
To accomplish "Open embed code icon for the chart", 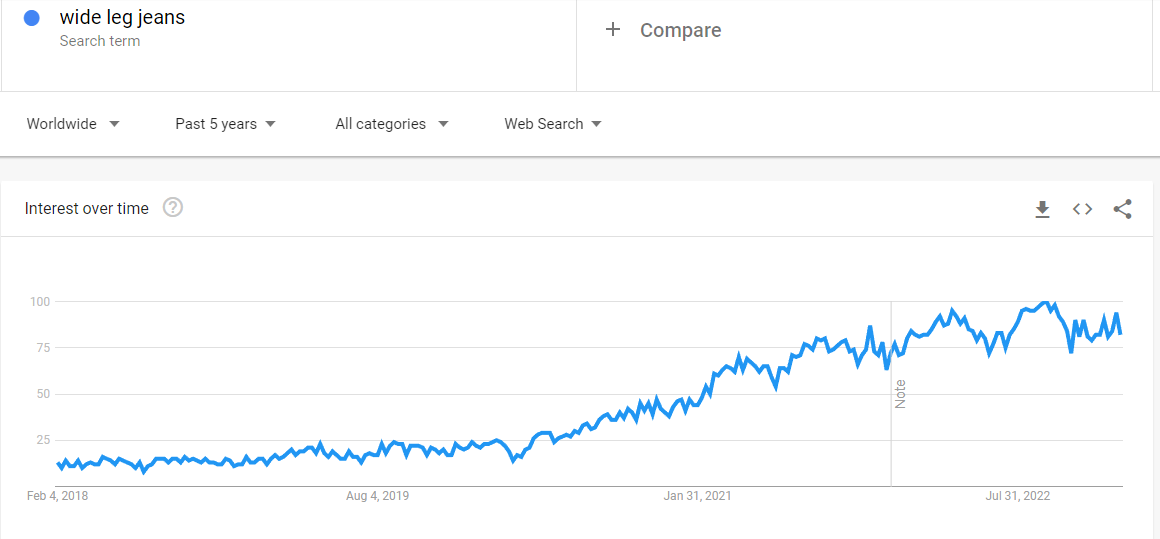I will [1082, 209].
